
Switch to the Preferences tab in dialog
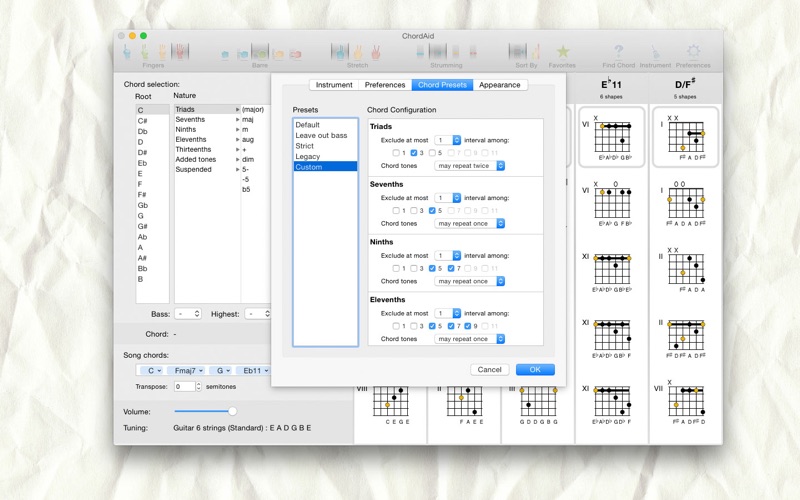coord(385,85)
